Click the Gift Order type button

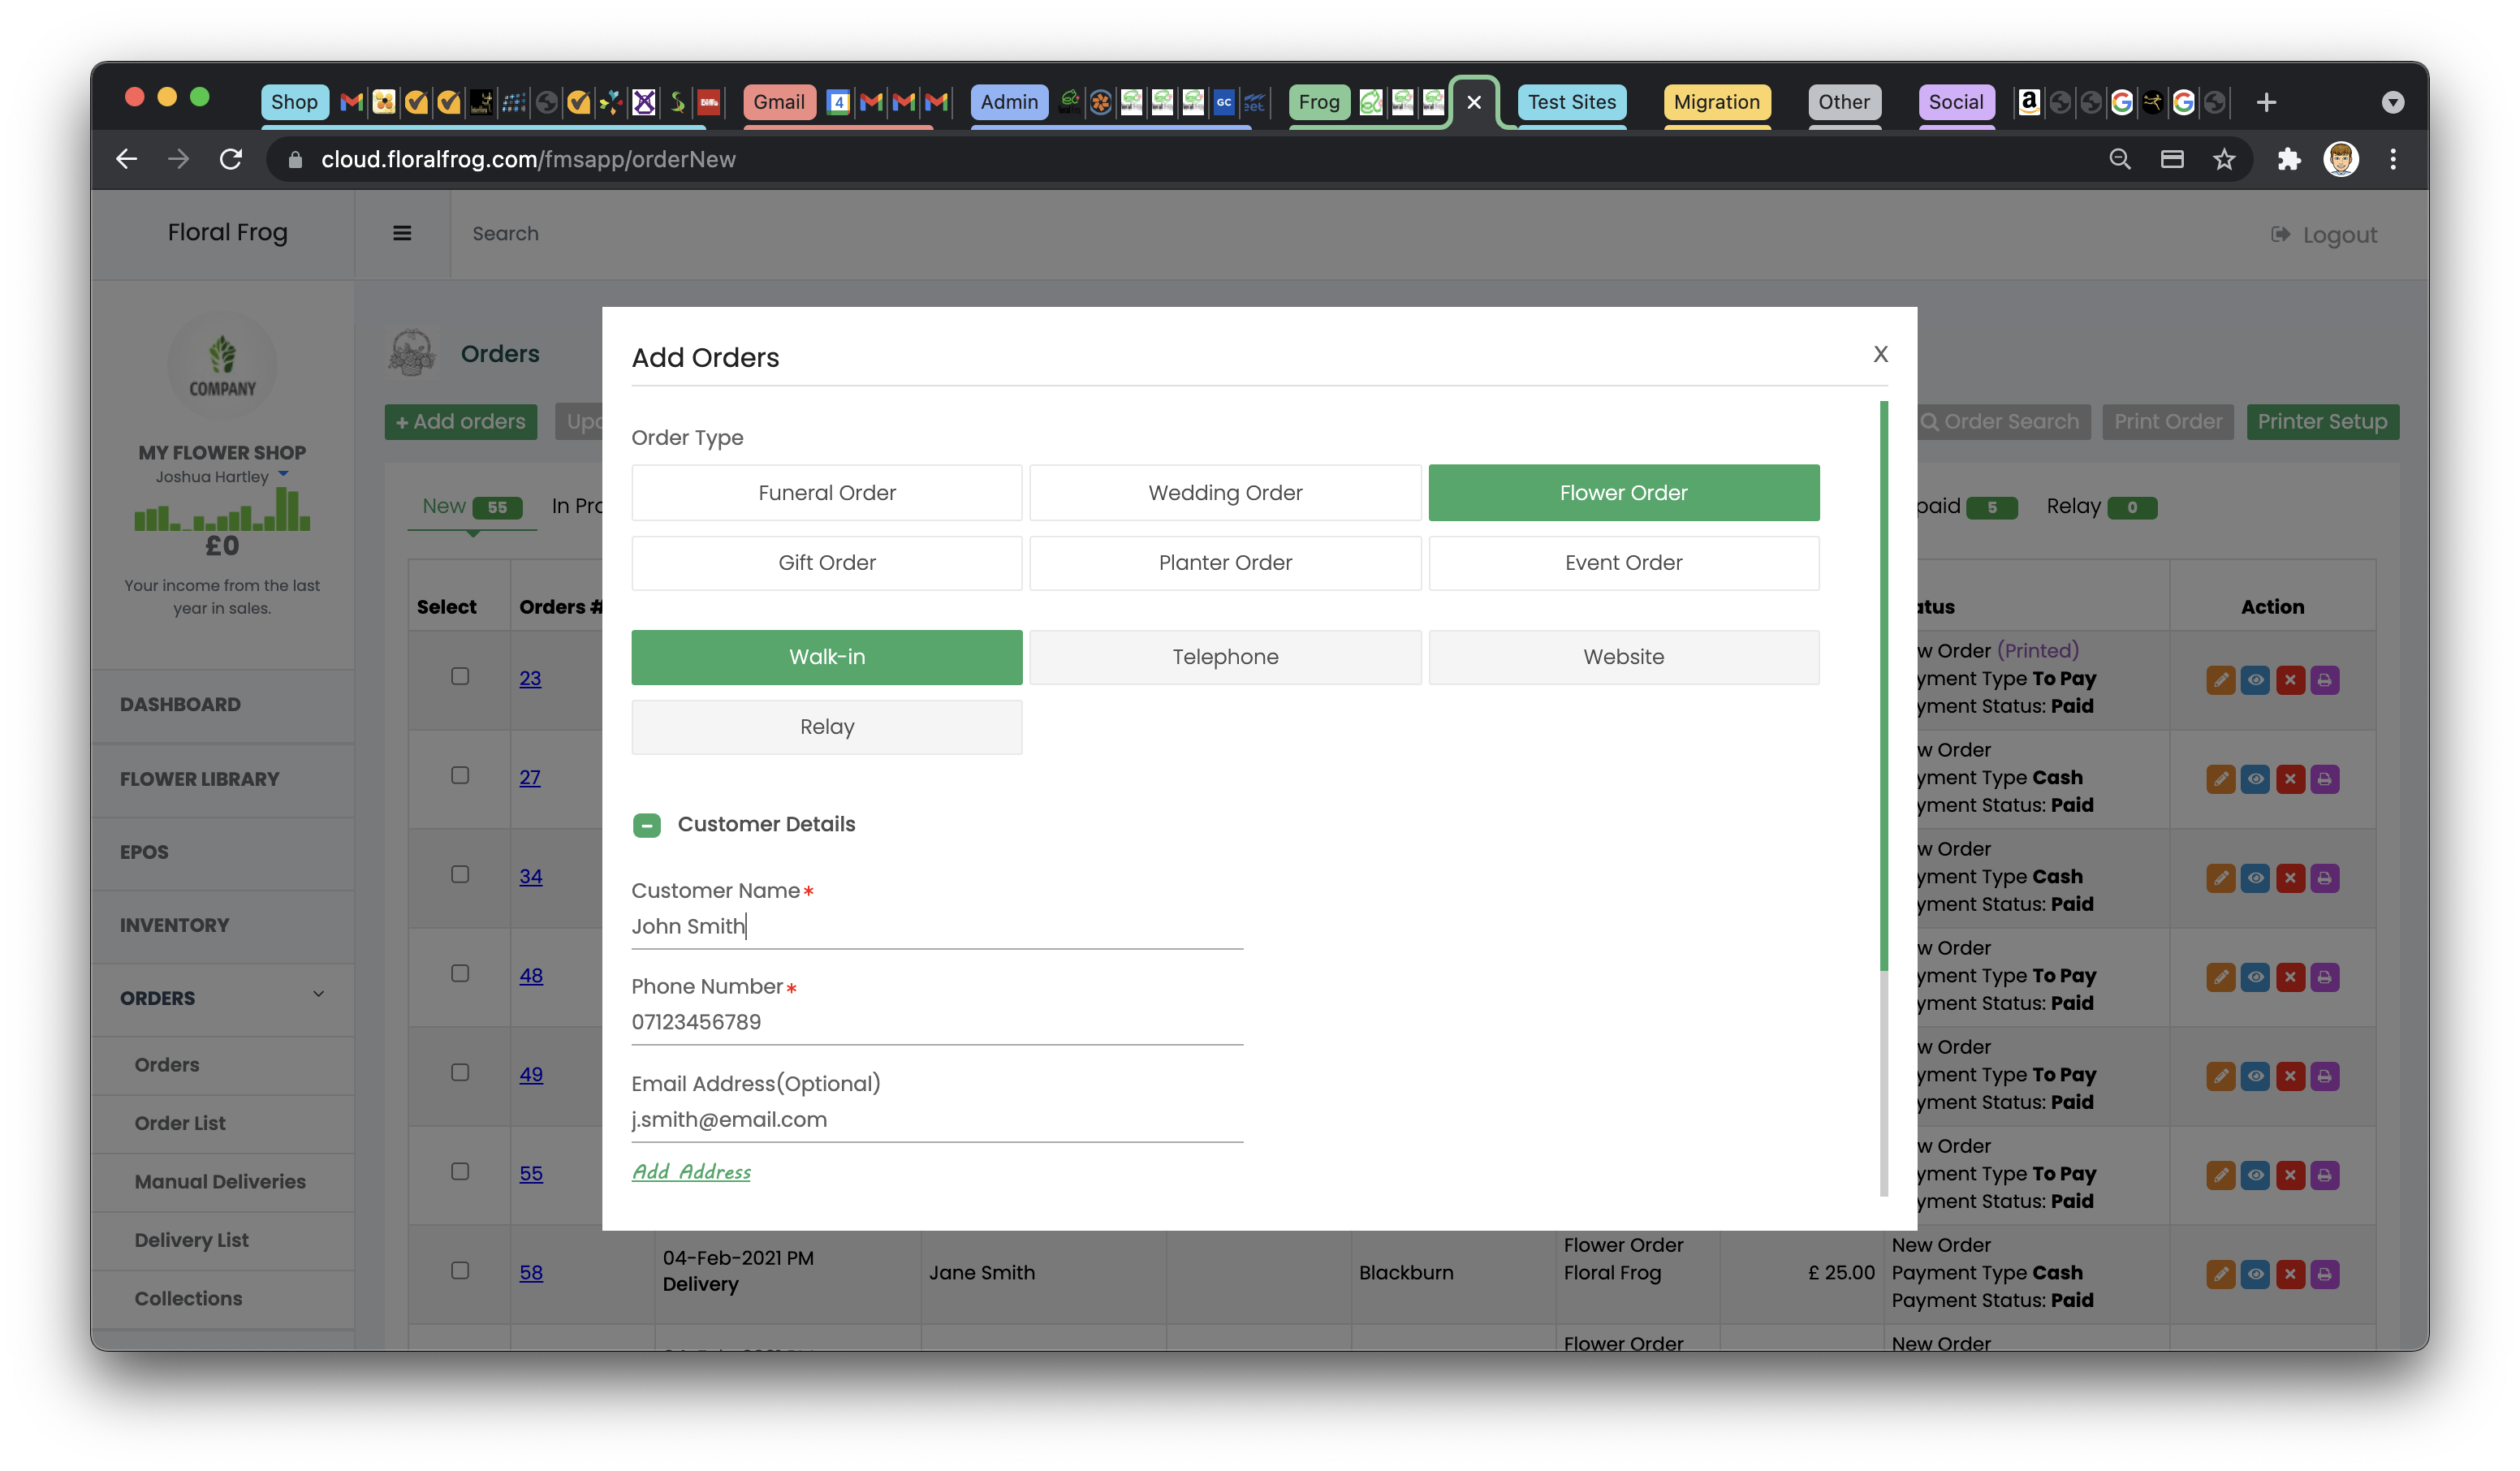point(826,560)
